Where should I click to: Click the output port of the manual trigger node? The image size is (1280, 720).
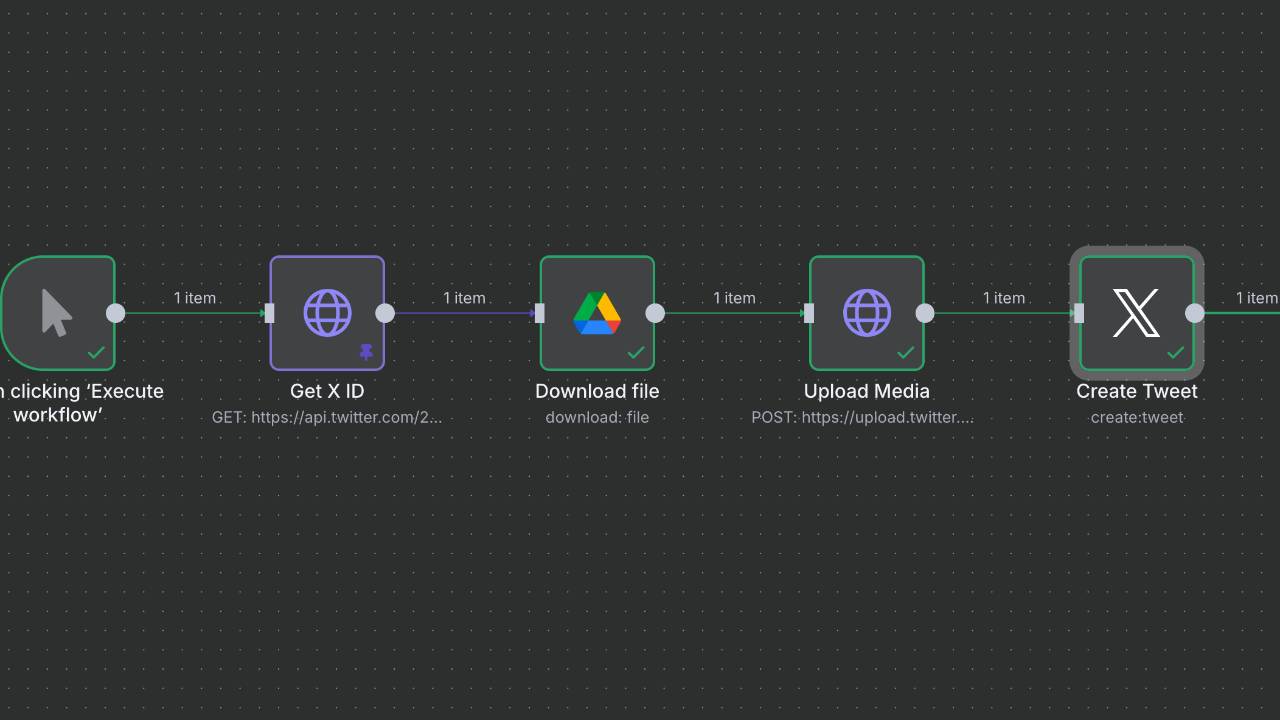pos(116,313)
